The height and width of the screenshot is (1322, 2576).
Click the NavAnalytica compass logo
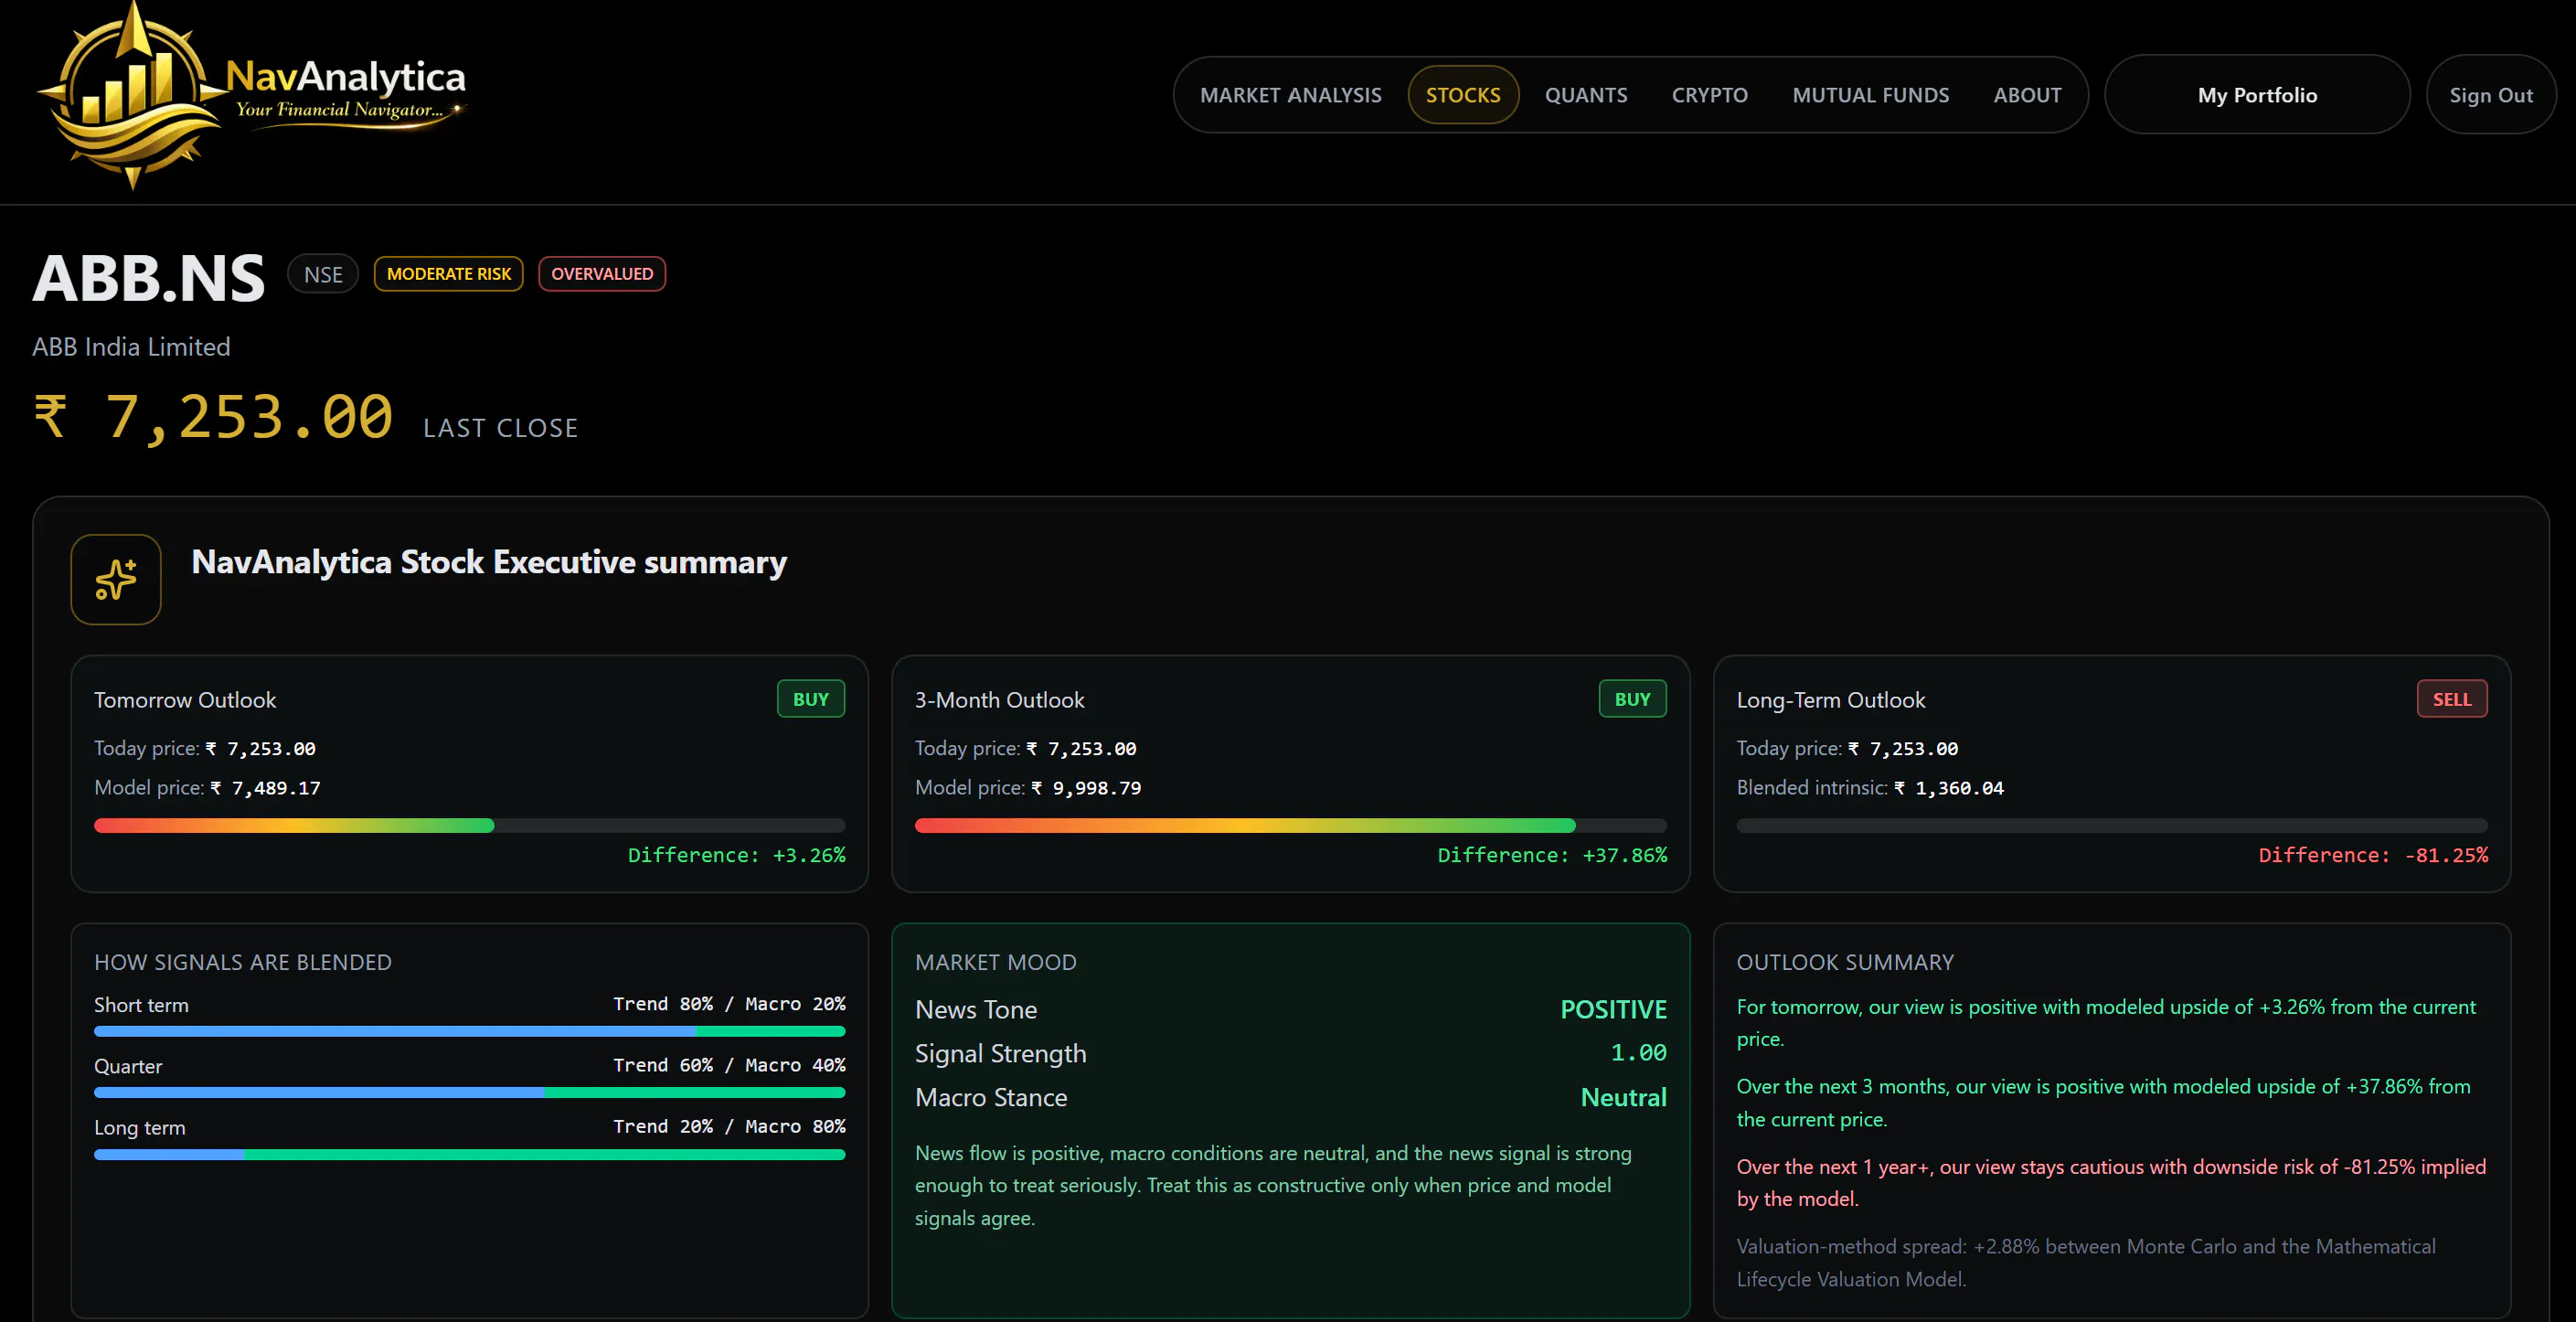(x=134, y=96)
